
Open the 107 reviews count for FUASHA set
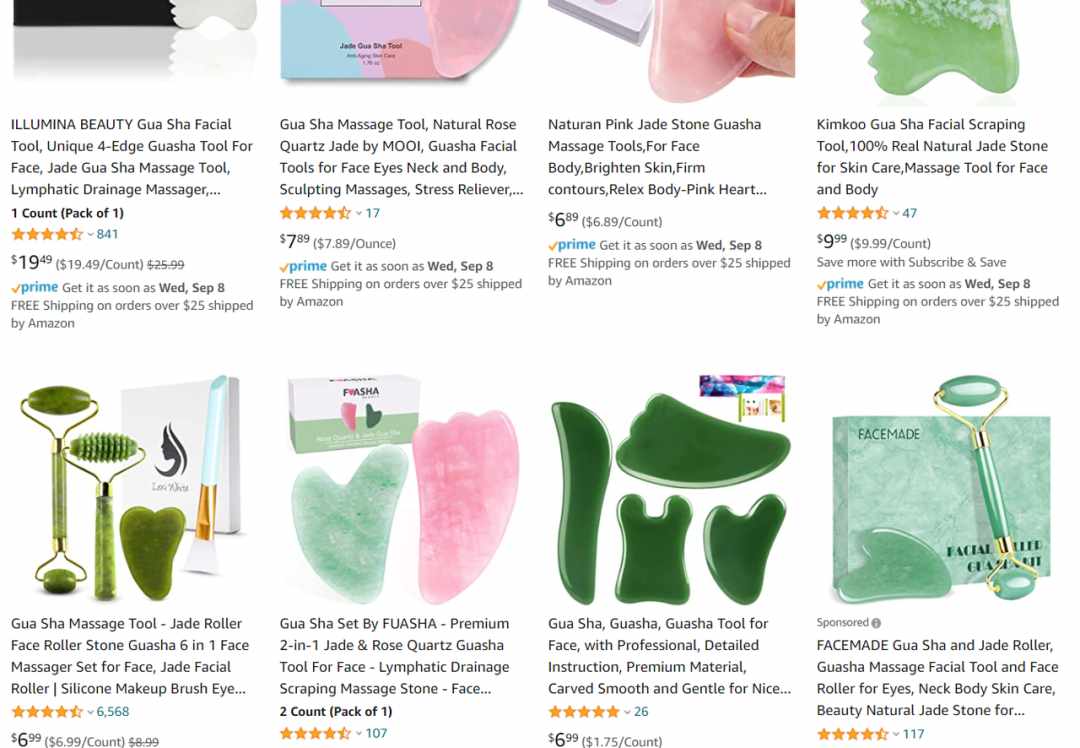click(x=376, y=734)
